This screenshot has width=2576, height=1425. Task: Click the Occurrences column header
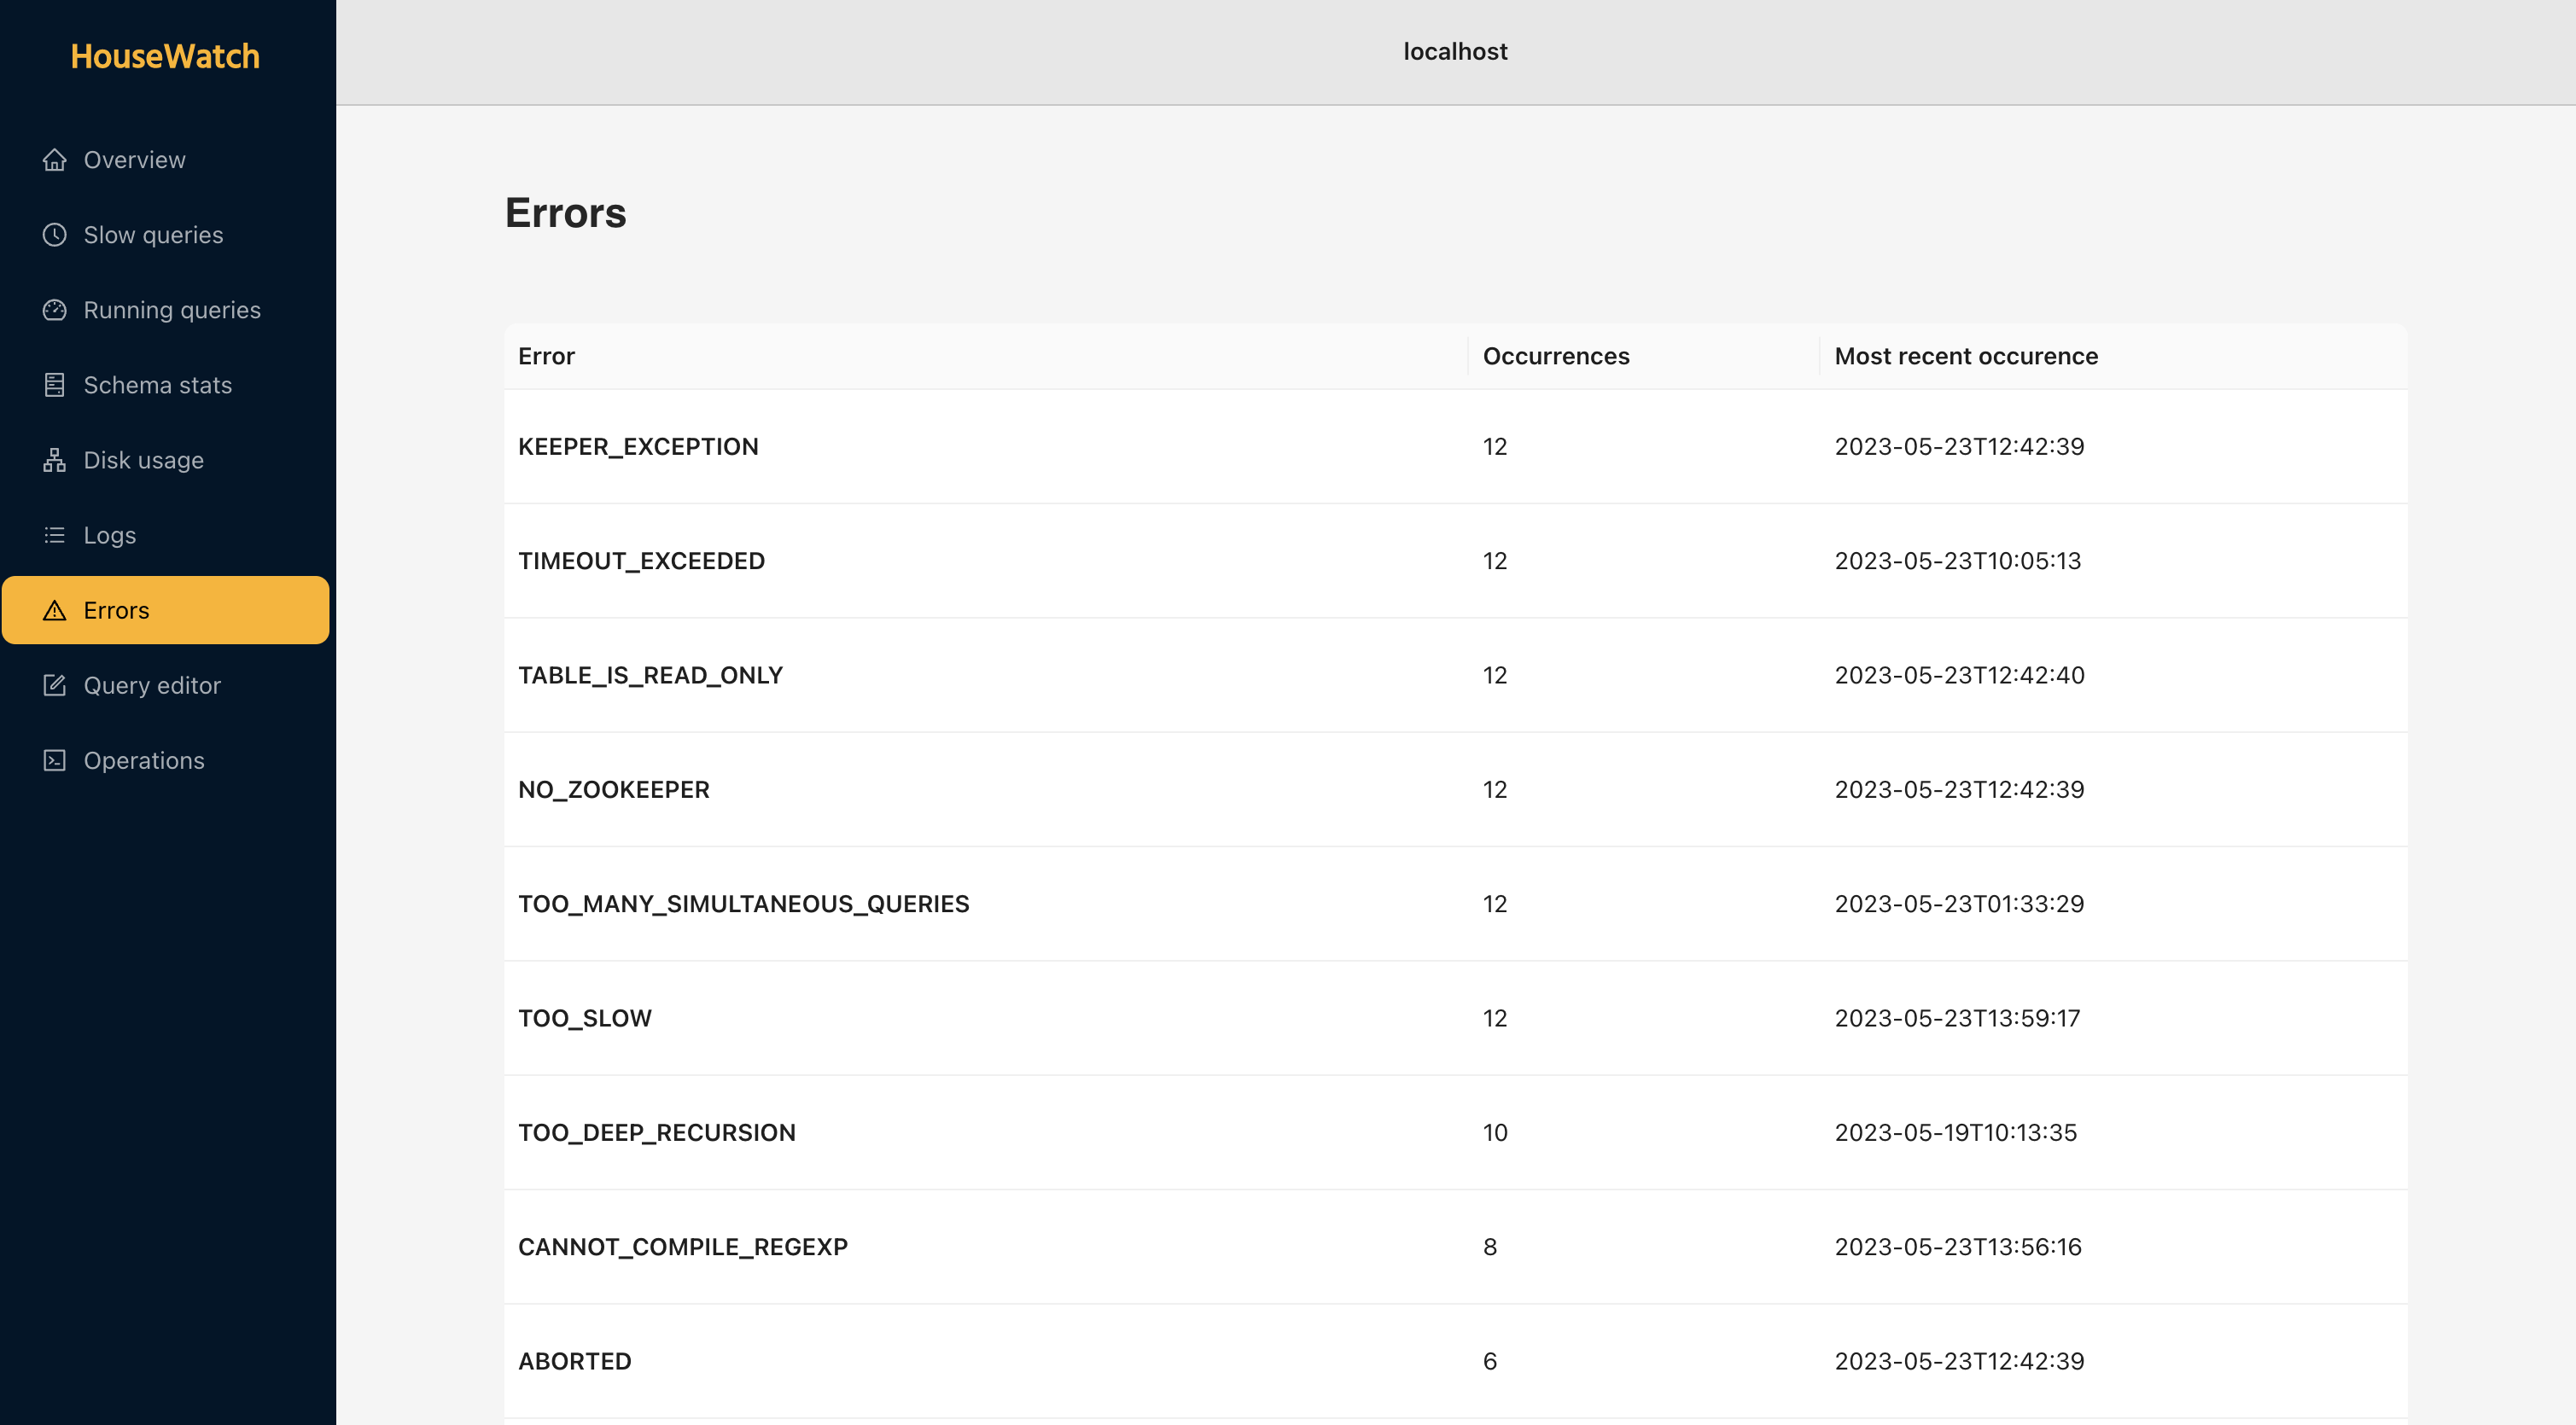1555,356
